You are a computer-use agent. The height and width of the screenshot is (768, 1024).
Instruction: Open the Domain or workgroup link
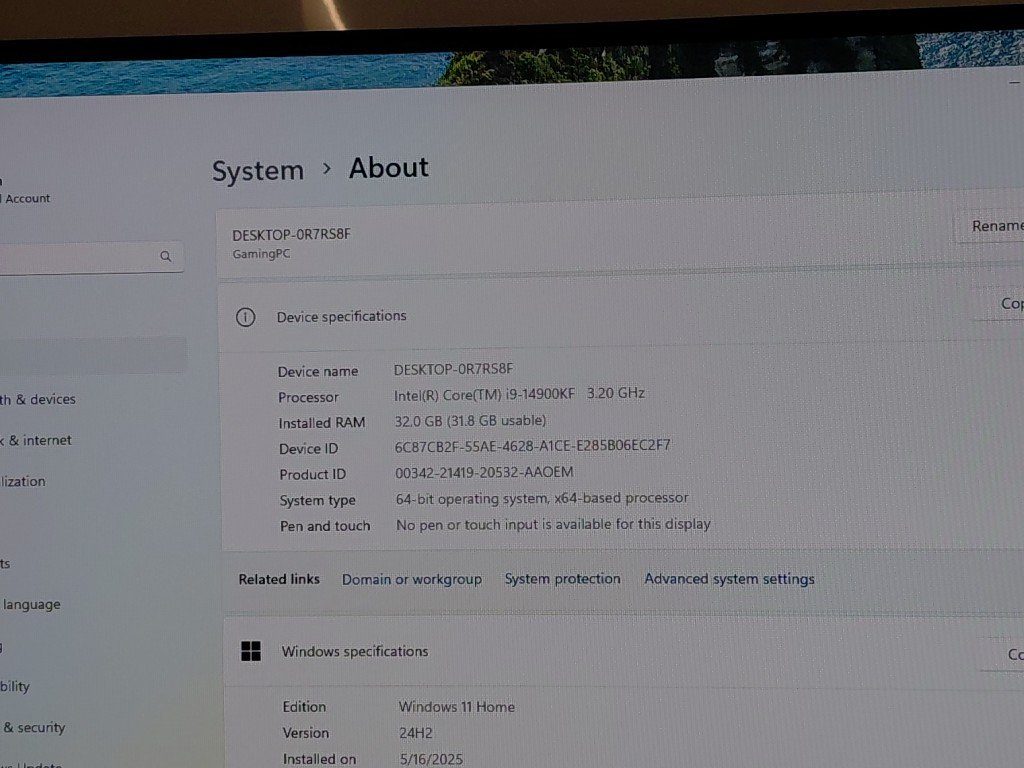[411, 579]
